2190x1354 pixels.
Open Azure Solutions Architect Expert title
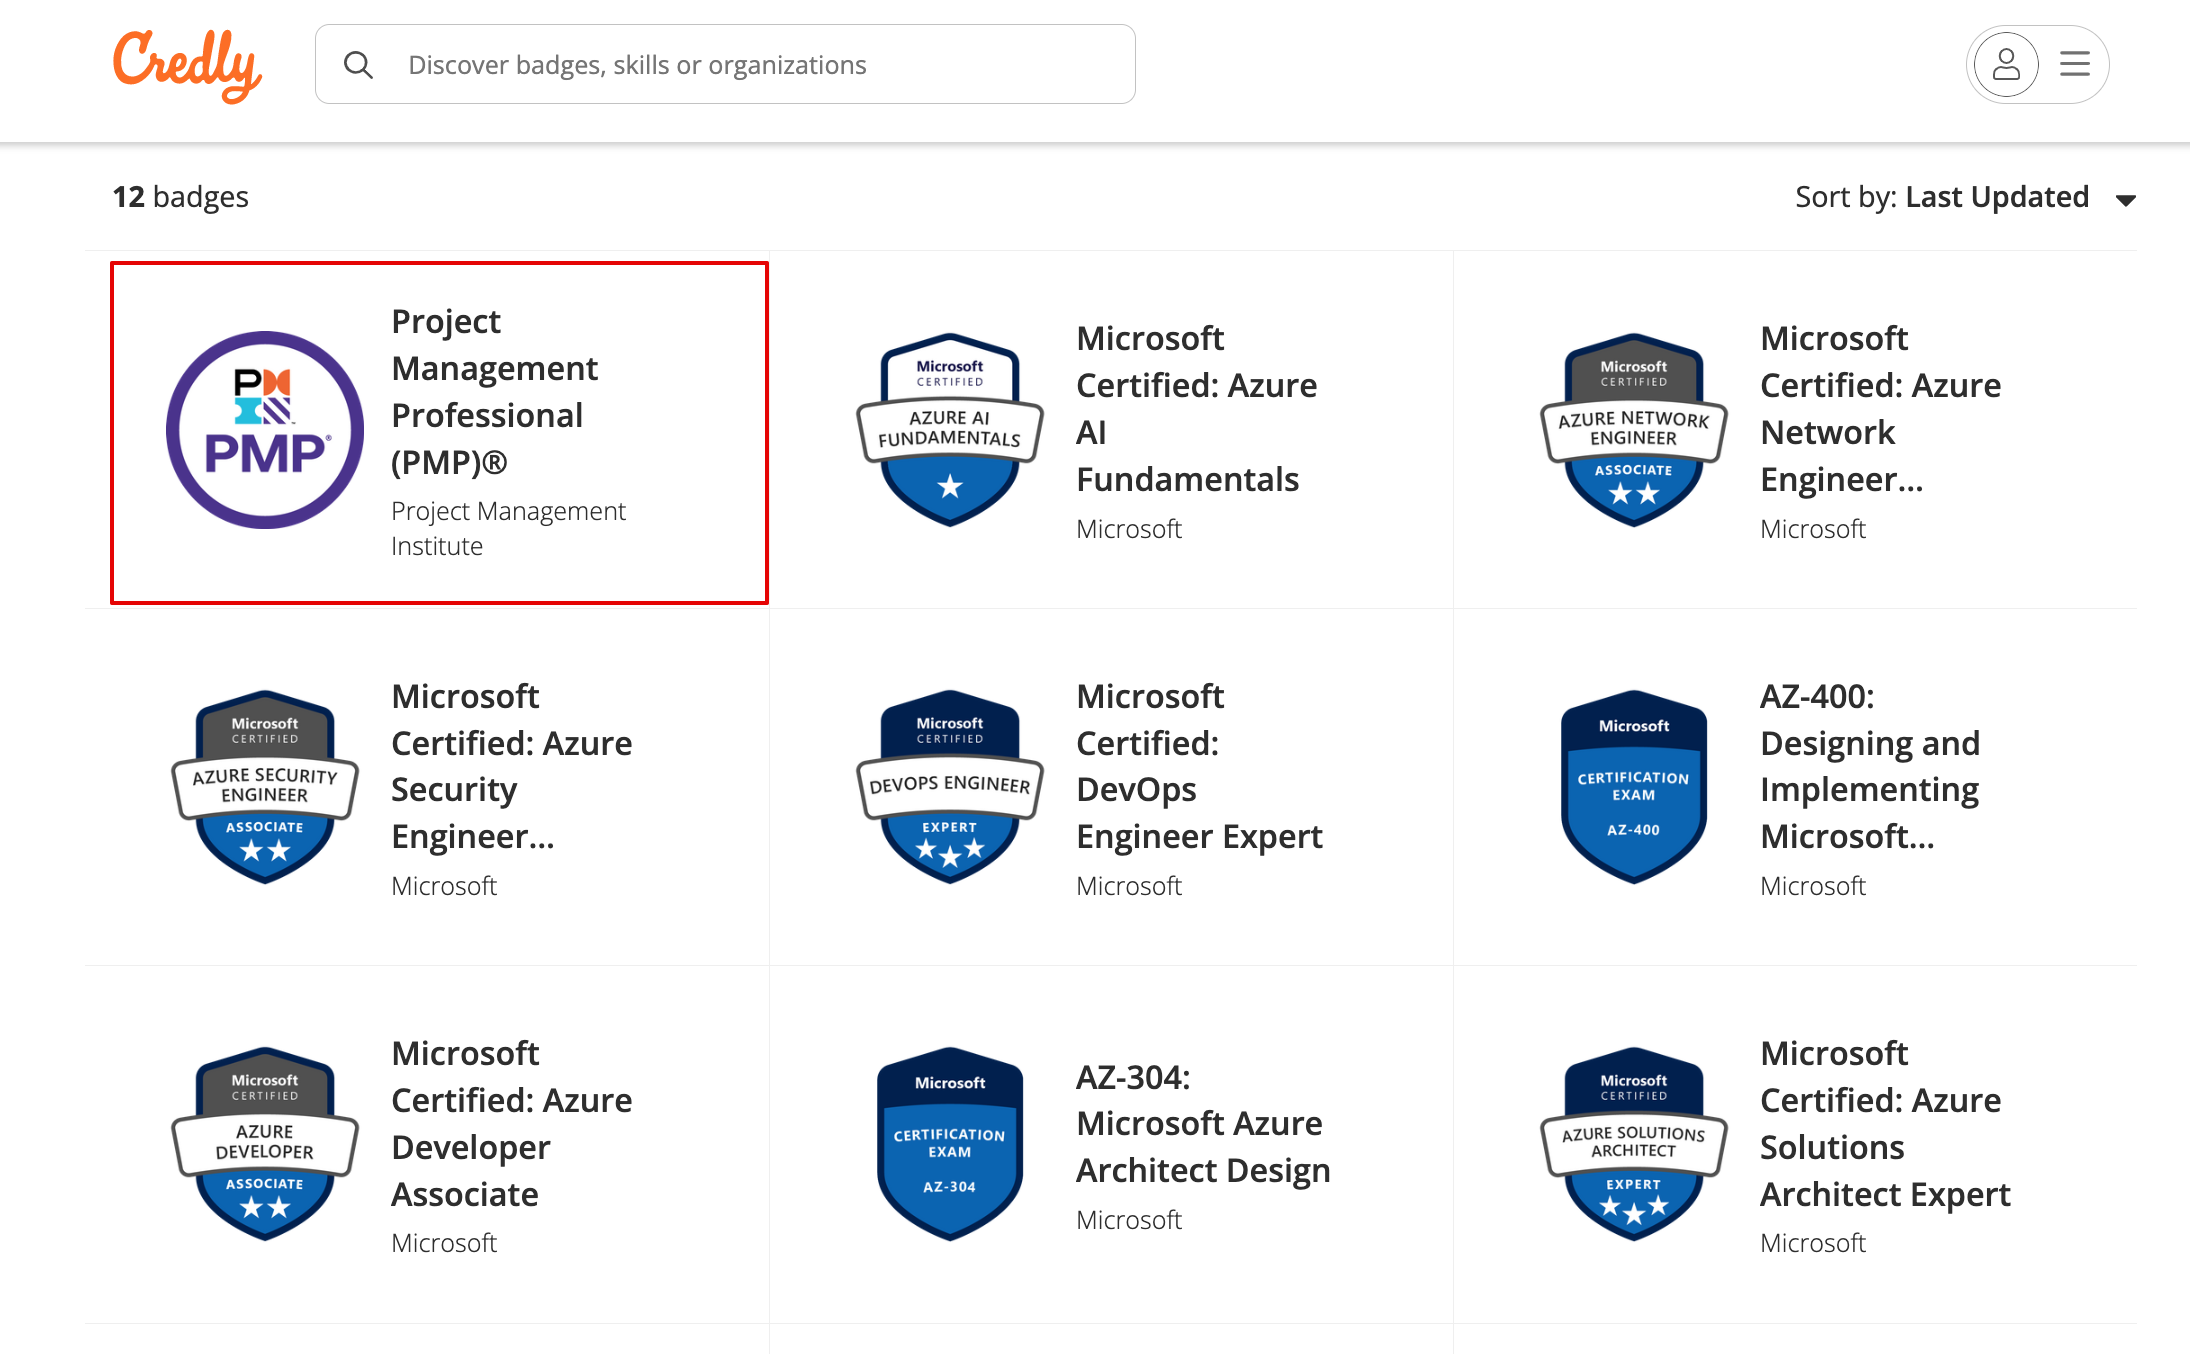point(1885,1123)
